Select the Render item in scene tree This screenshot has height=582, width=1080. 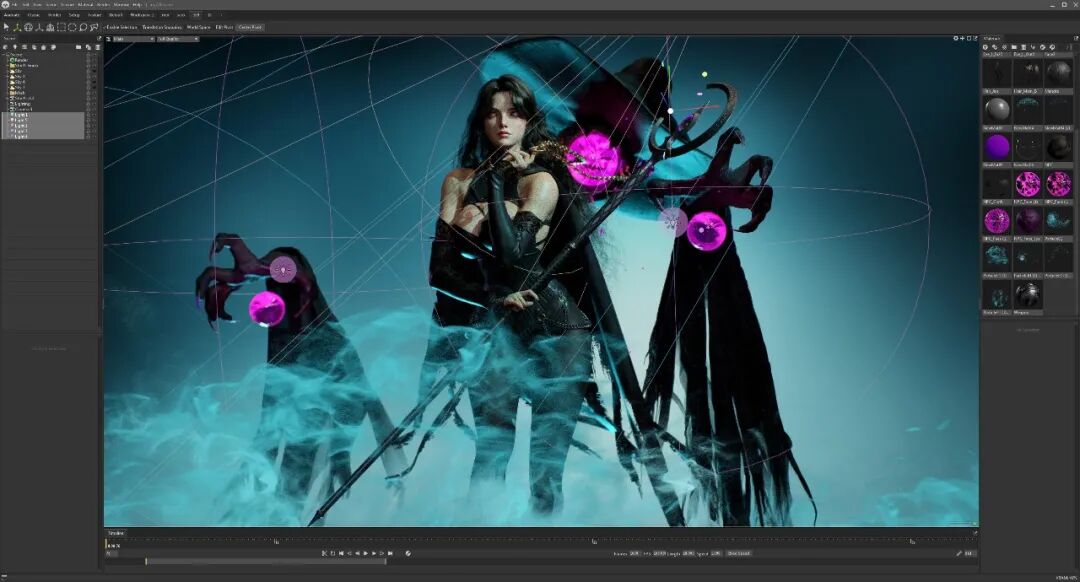(x=22, y=60)
